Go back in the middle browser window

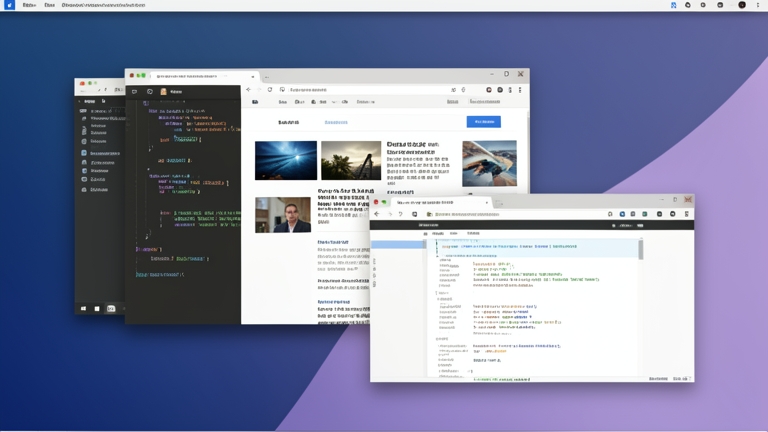(248, 90)
